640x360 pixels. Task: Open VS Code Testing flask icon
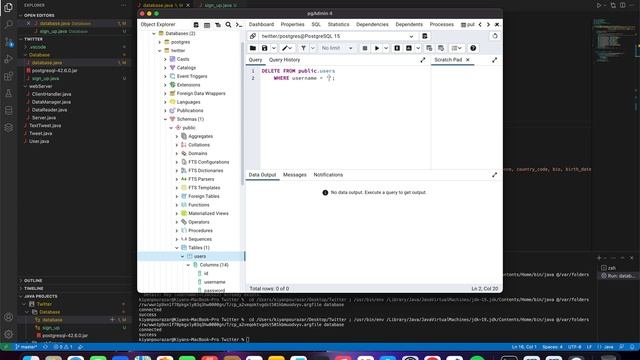[9, 93]
